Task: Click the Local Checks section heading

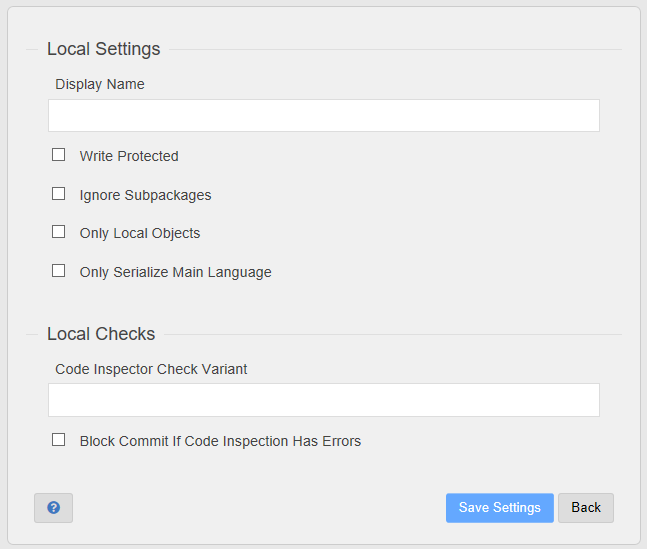Action: point(101,334)
